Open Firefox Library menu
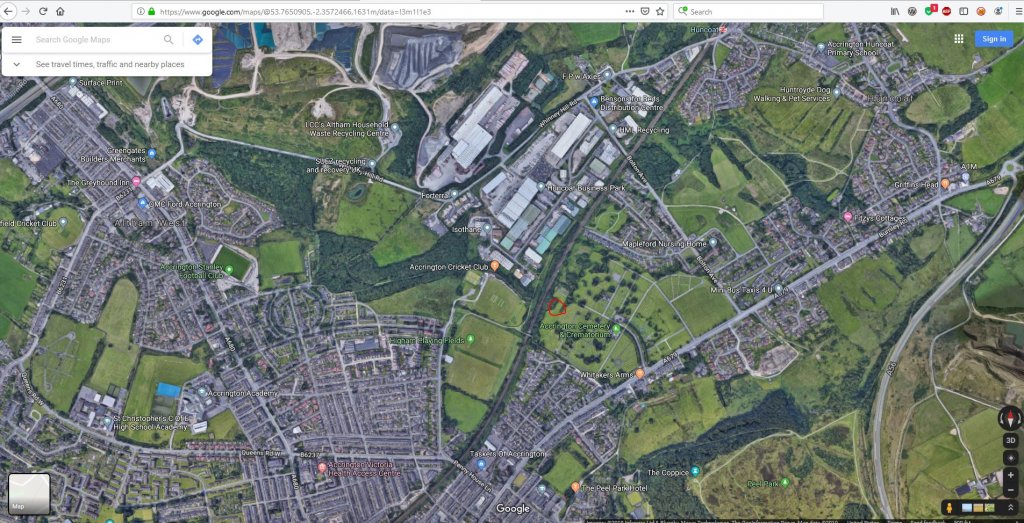The height and width of the screenshot is (523, 1024). pyautogui.click(x=894, y=11)
